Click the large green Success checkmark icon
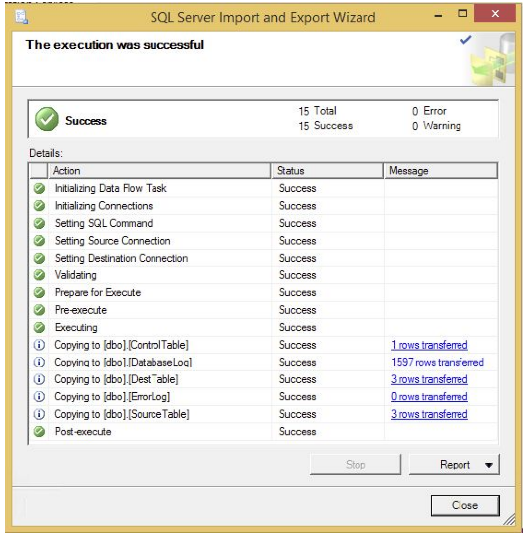 click(47, 119)
